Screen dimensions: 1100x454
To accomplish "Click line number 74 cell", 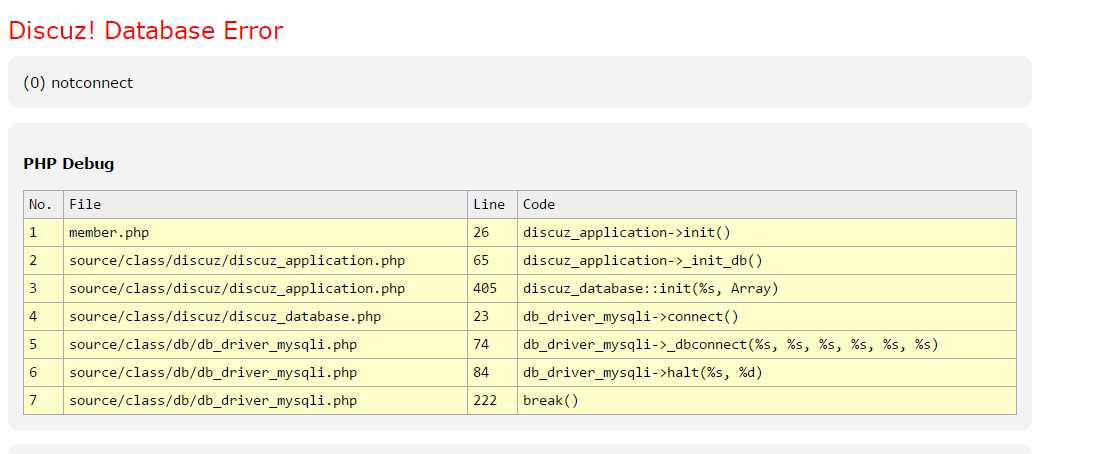I will [481, 345].
